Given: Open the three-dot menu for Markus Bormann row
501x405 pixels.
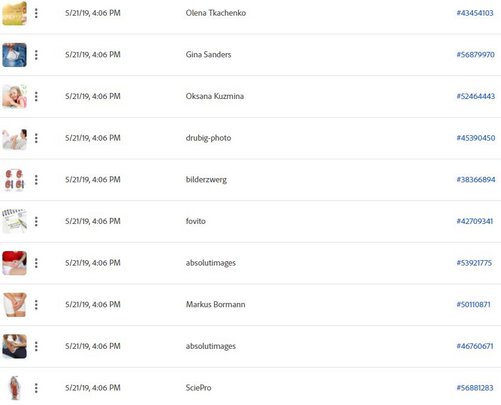Looking at the screenshot, I should click(x=36, y=305).
